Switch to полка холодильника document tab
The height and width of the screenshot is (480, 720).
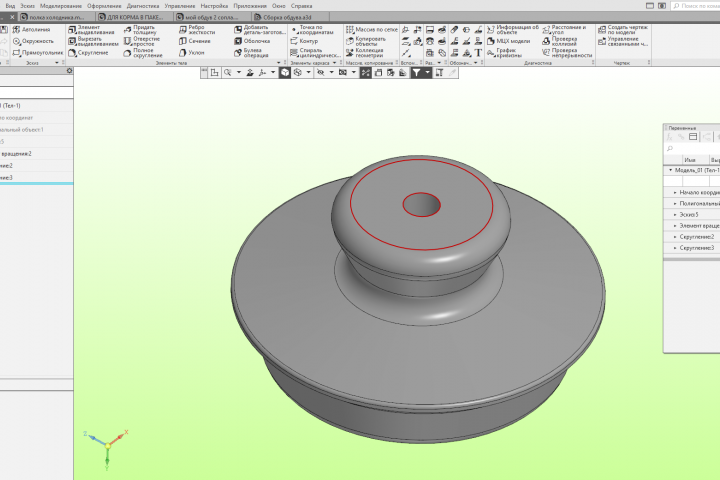57,17
